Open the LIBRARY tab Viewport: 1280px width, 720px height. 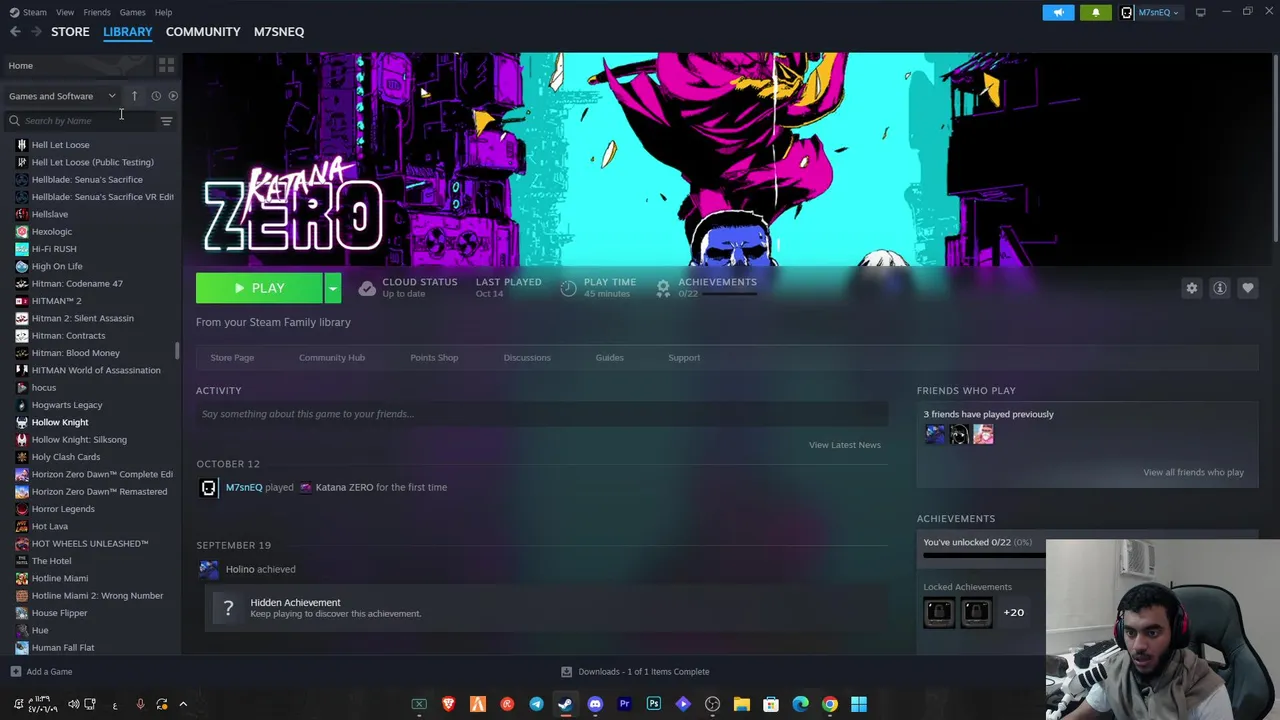click(128, 32)
